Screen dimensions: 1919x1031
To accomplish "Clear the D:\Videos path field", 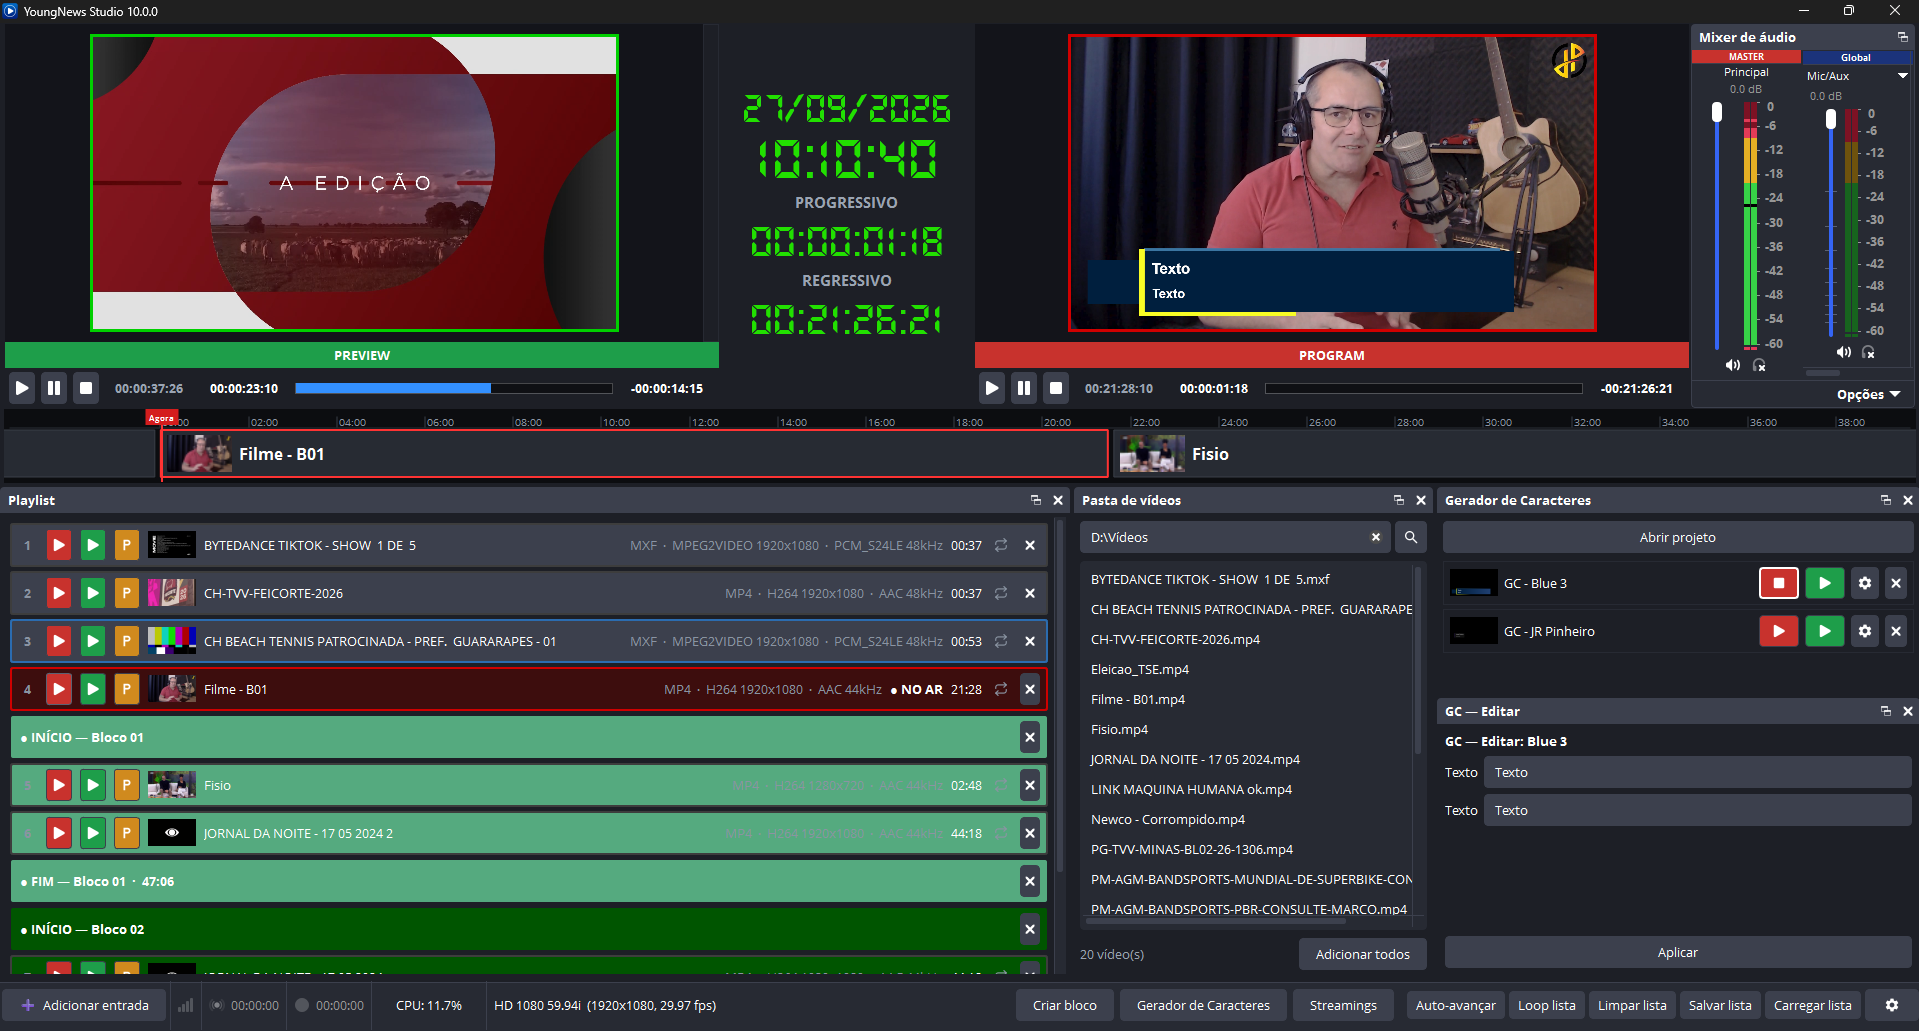I will pos(1376,537).
